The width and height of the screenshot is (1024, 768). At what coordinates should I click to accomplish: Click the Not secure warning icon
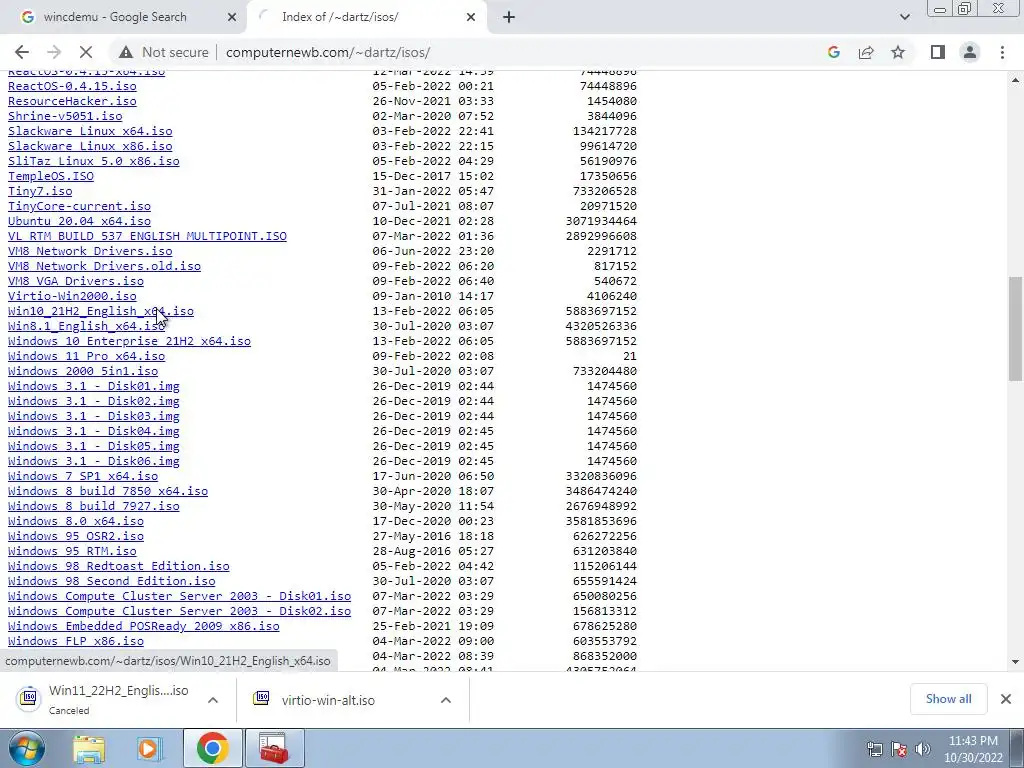pos(126,52)
